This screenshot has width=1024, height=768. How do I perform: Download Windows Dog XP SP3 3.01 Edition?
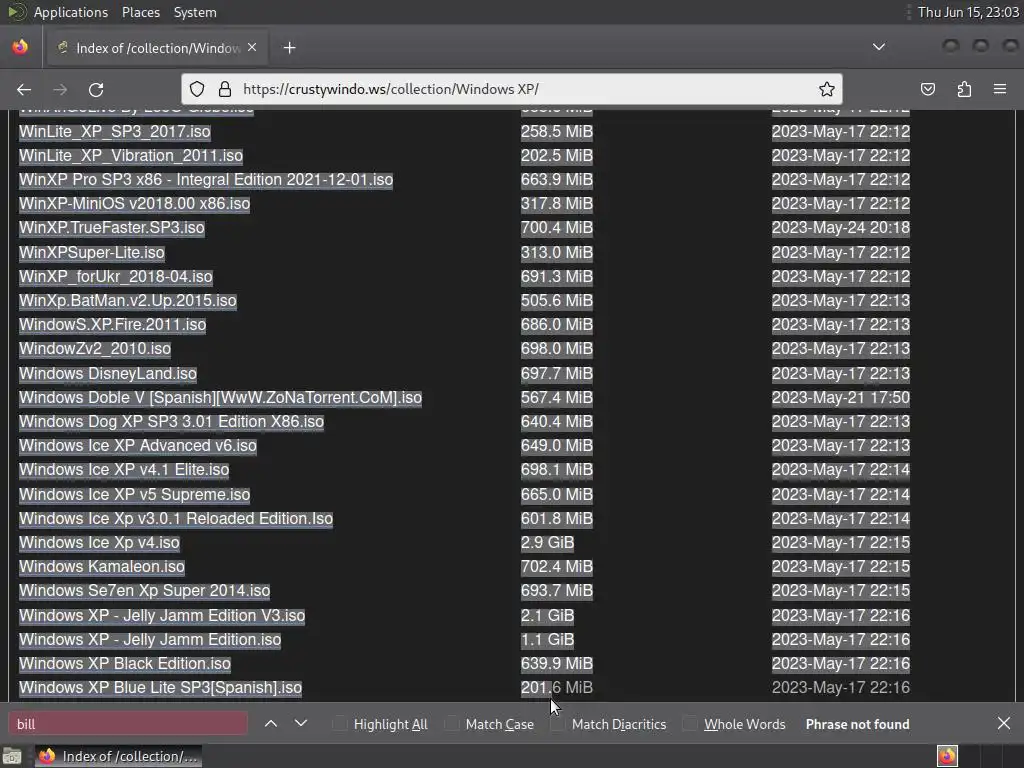pos(171,422)
